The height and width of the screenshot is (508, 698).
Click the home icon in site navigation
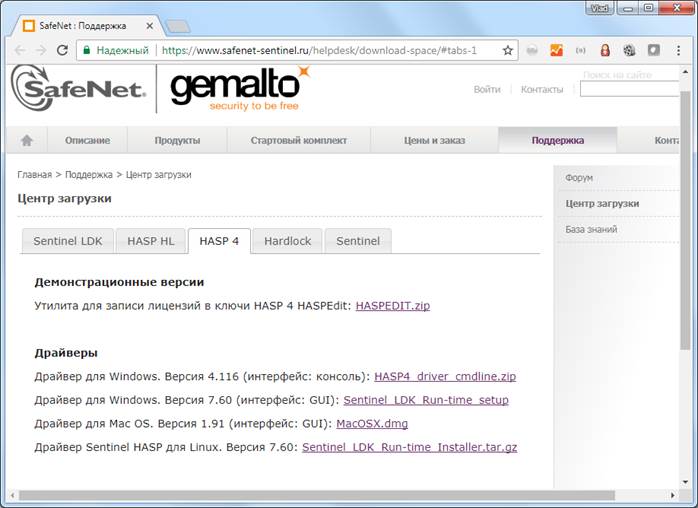[27, 141]
